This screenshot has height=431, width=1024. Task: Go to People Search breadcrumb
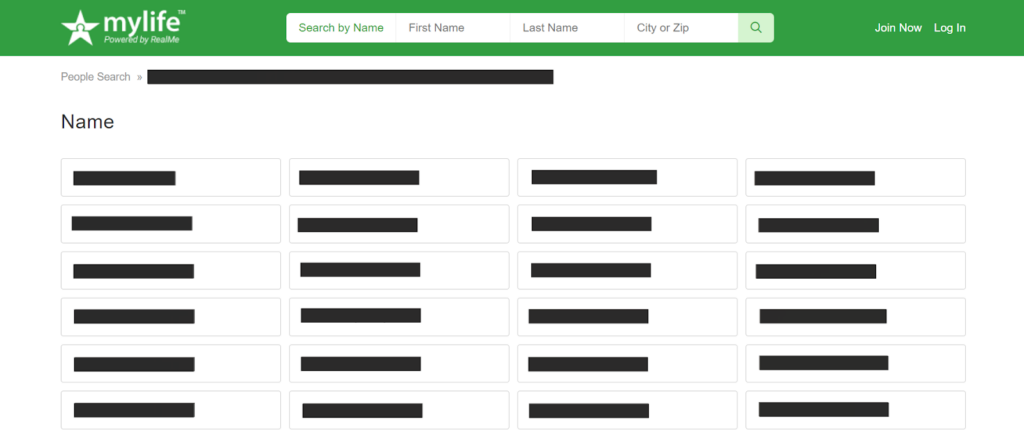pyautogui.click(x=95, y=77)
